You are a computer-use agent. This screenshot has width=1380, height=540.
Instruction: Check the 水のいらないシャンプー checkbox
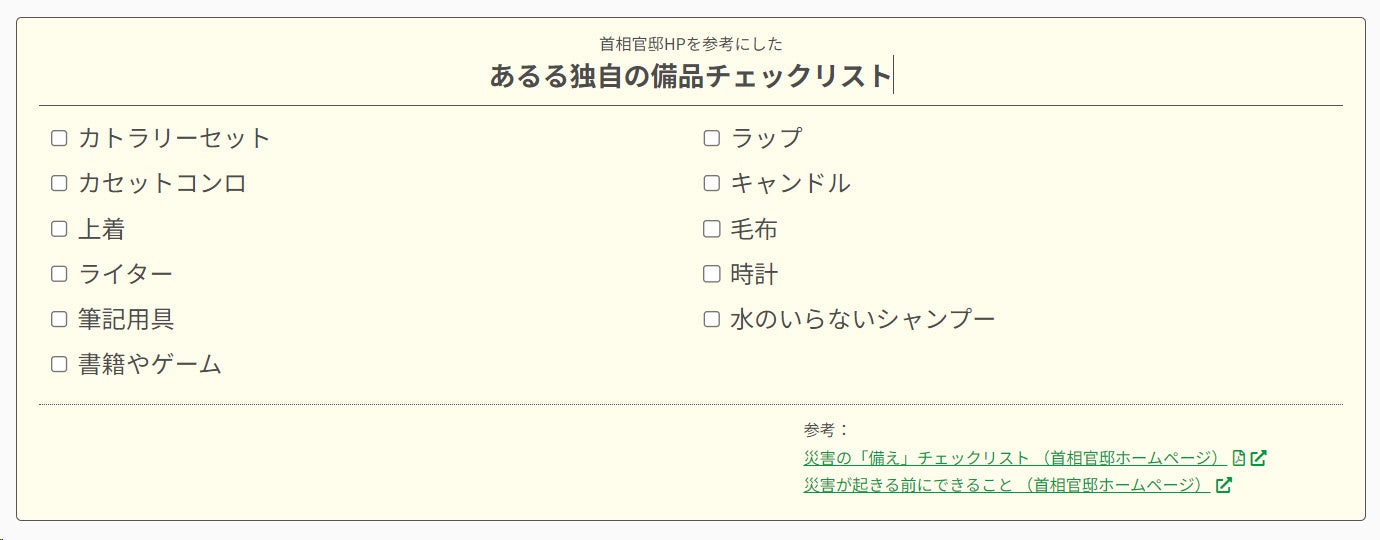[x=712, y=319]
